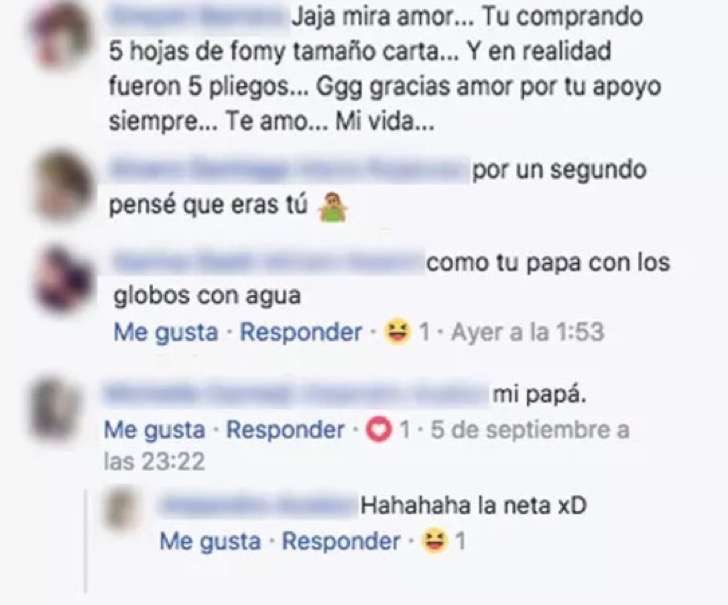
Task: Open the blurred author name before Jaja mira amor
Action: click(199, 18)
